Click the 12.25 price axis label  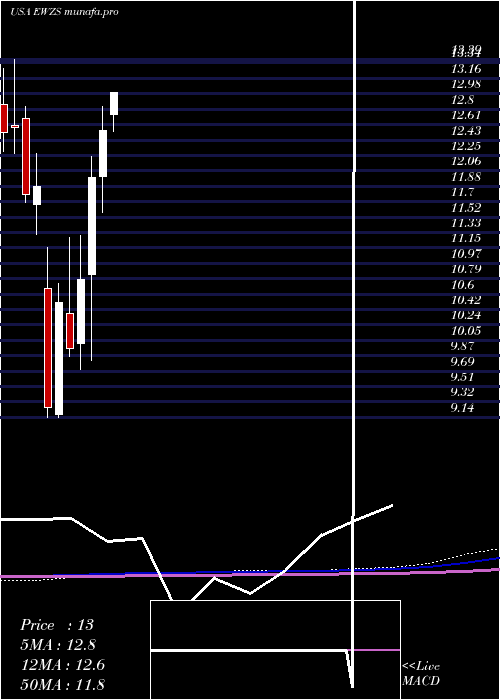(466, 146)
